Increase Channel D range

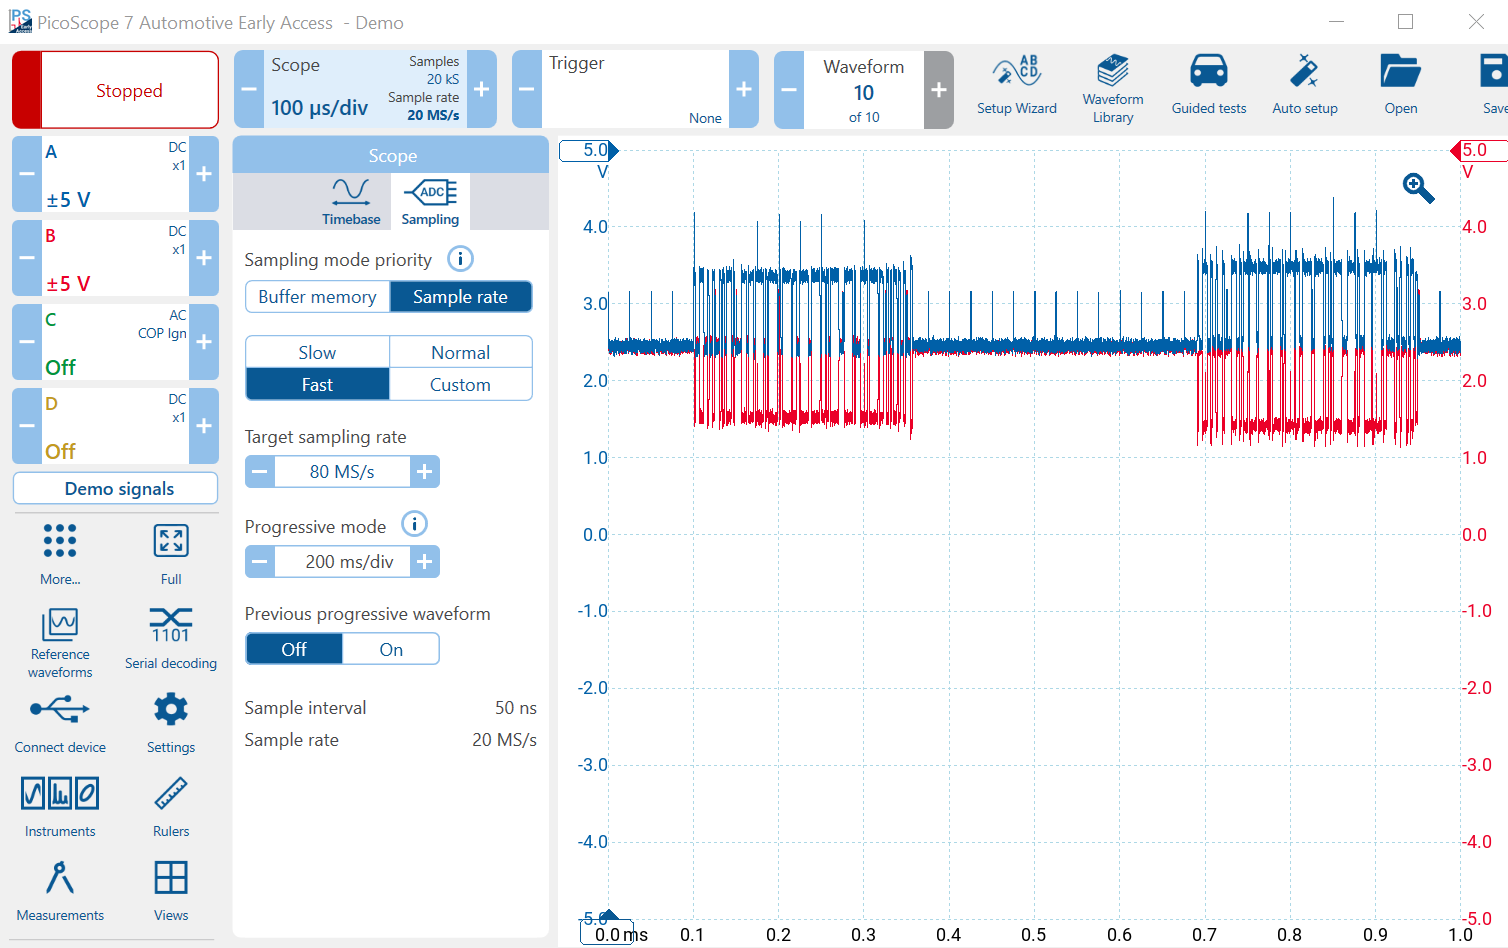[x=204, y=426]
